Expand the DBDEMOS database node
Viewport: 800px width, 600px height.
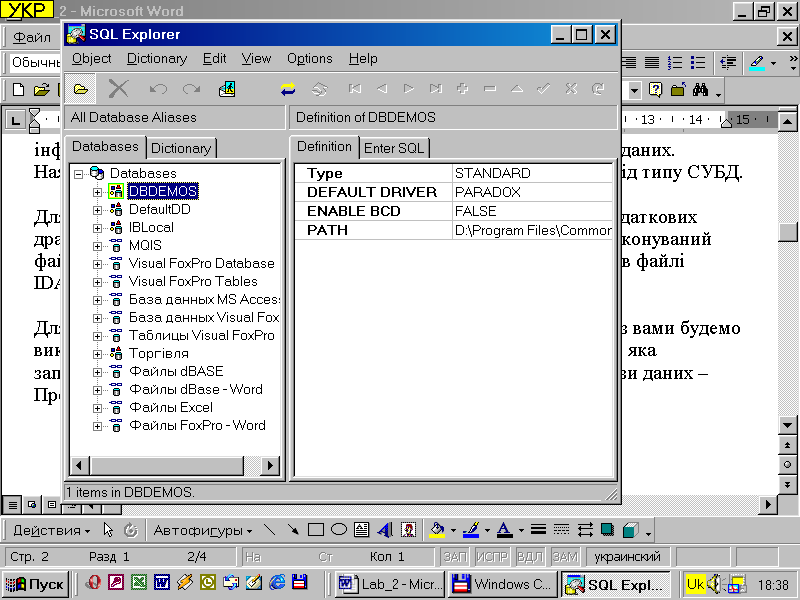tap(97, 192)
